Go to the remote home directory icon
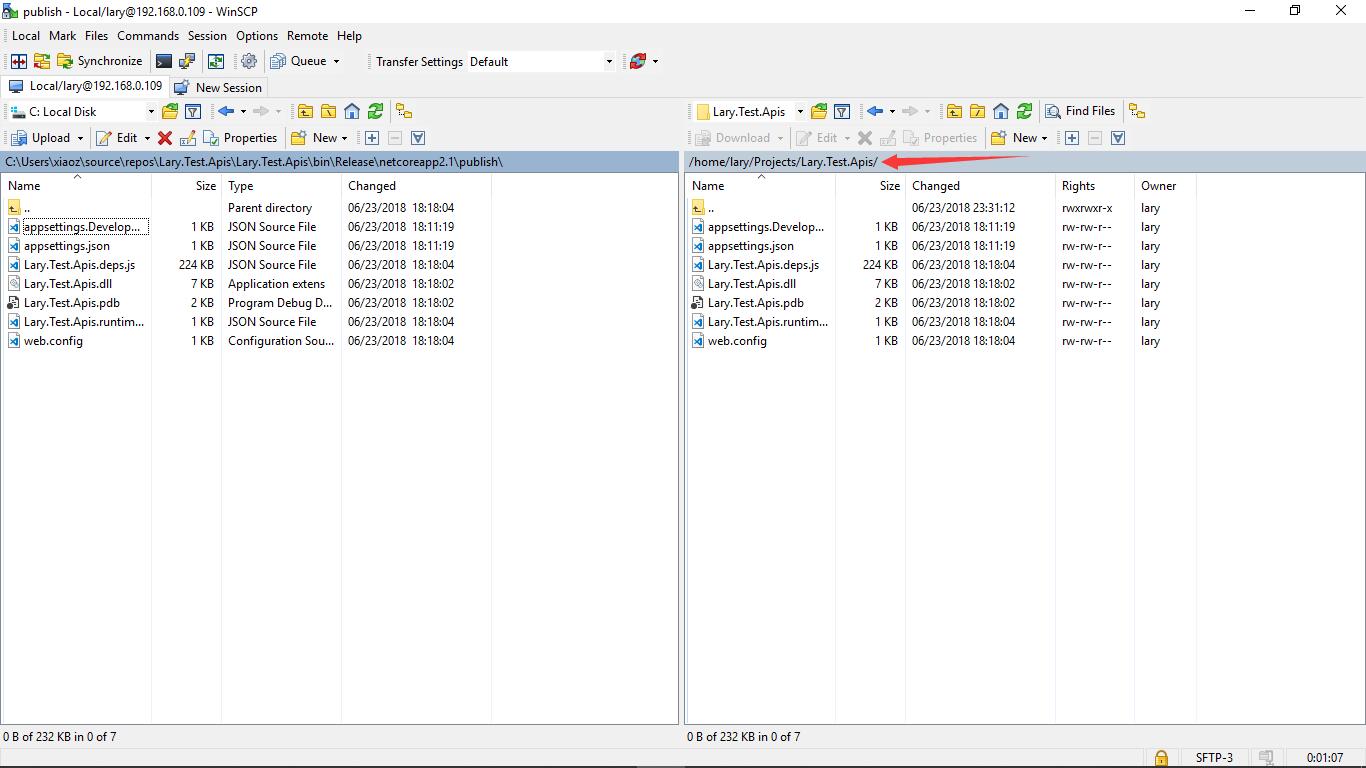The height and width of the screenshot is (768, 1366). (x=1001, y=111)
